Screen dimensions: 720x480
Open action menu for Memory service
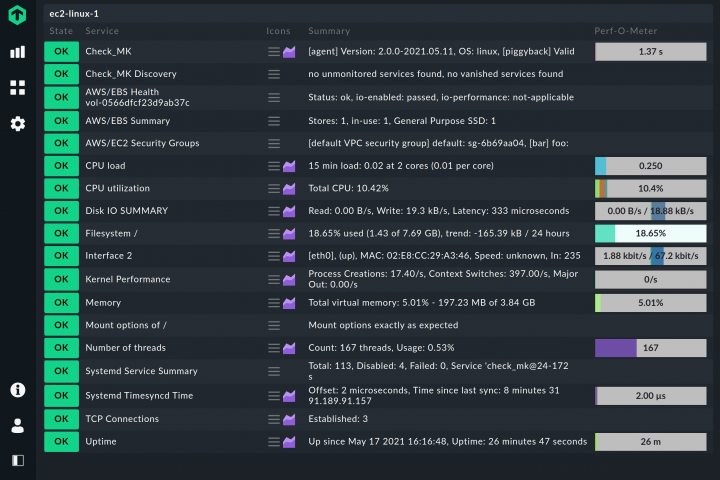[x=274, y=303]
